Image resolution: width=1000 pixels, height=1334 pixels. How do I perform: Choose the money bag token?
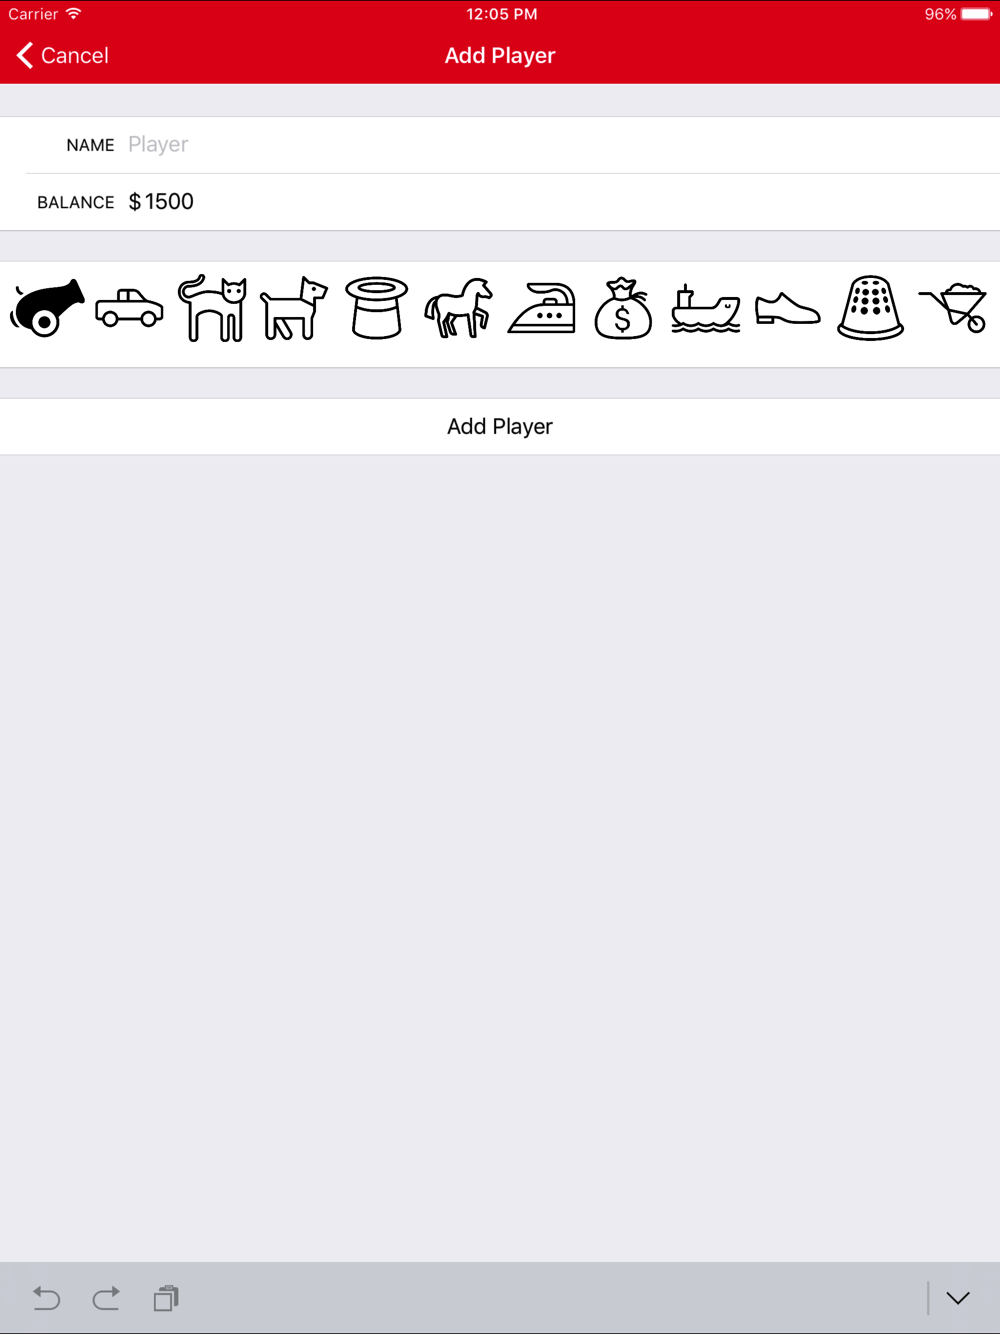[623, 308]
